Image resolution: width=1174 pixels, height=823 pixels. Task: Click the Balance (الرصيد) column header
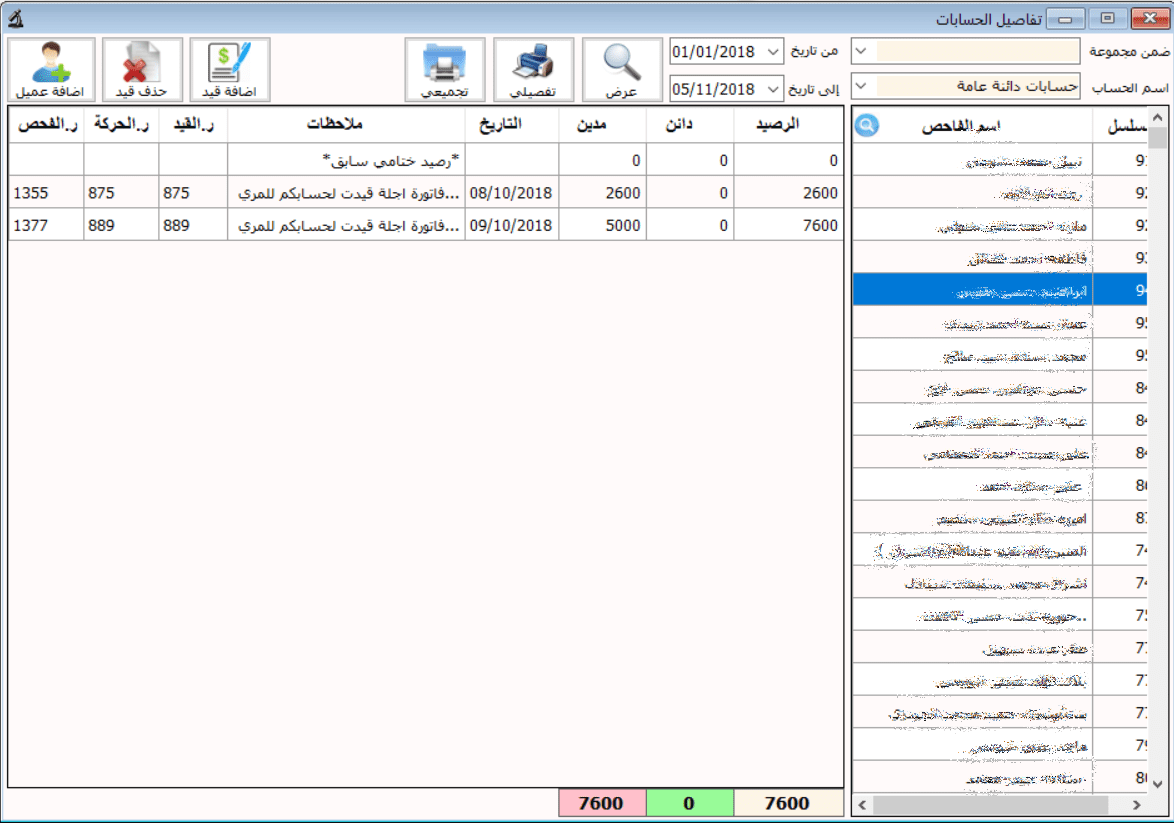tap(788, 125)
